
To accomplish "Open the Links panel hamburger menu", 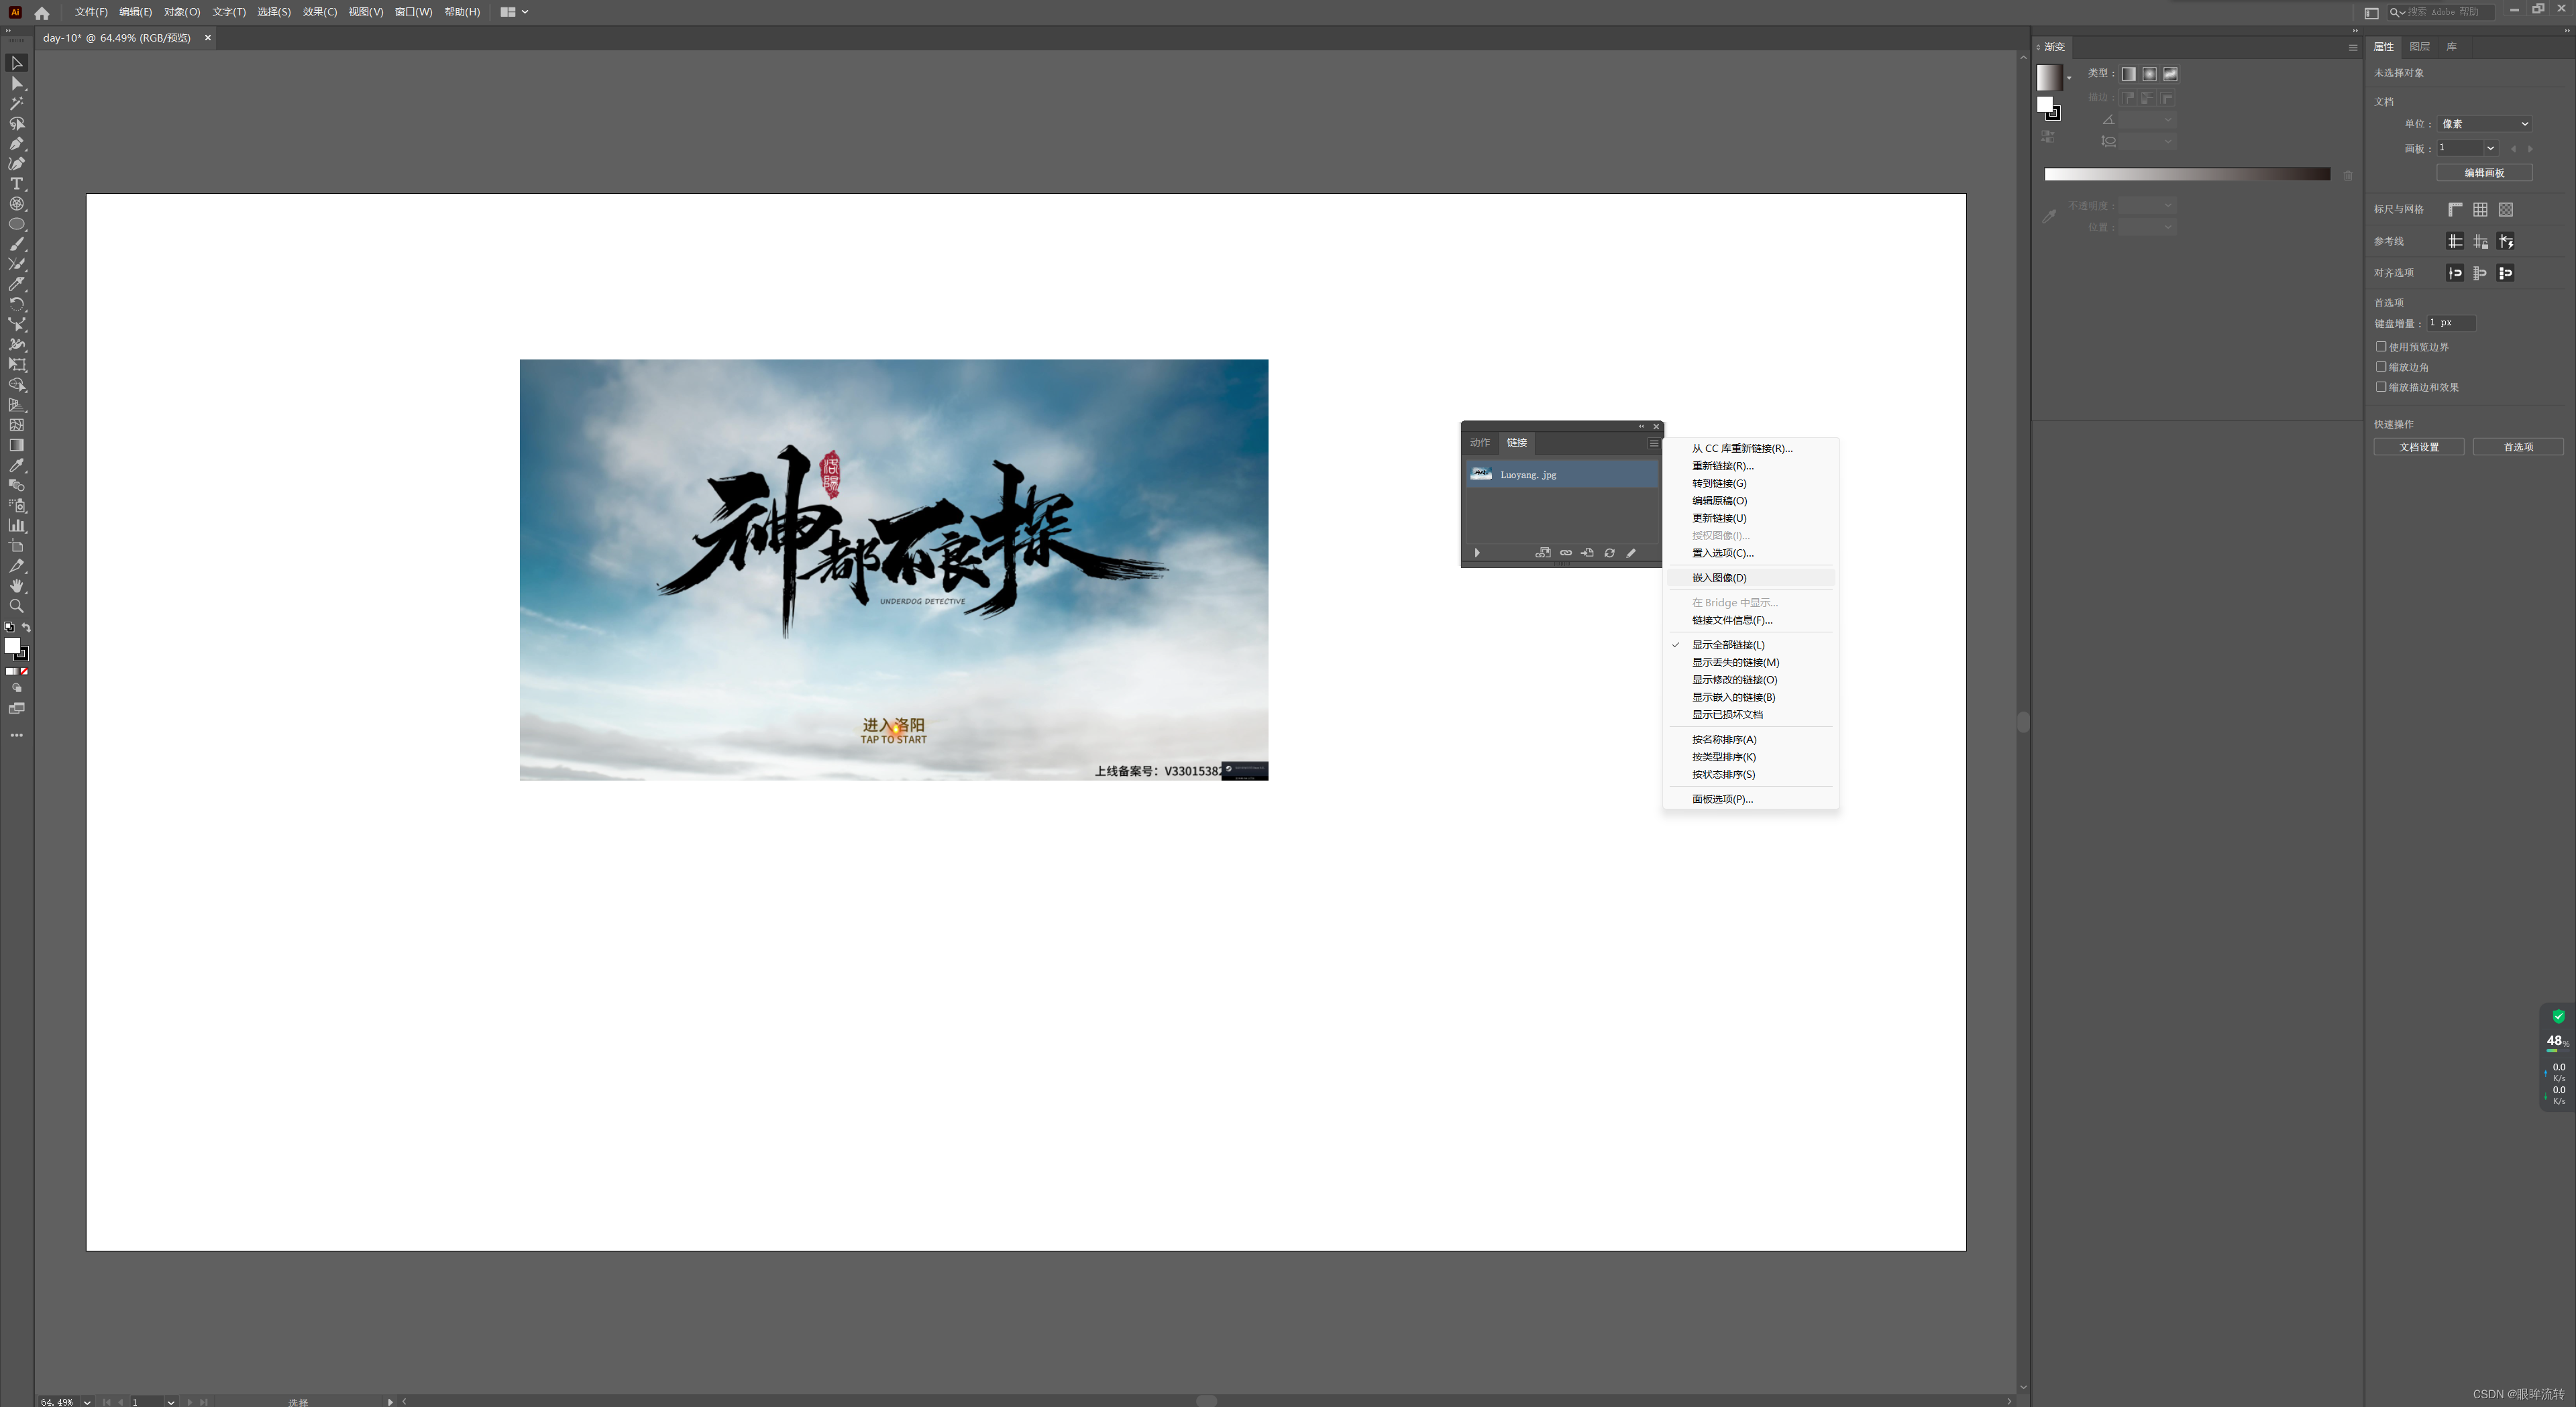I will (x=1653, y=443).
